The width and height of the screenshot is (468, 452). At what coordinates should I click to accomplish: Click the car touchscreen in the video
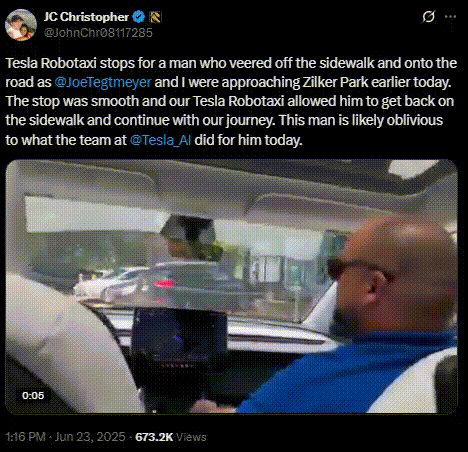point(179,347)
